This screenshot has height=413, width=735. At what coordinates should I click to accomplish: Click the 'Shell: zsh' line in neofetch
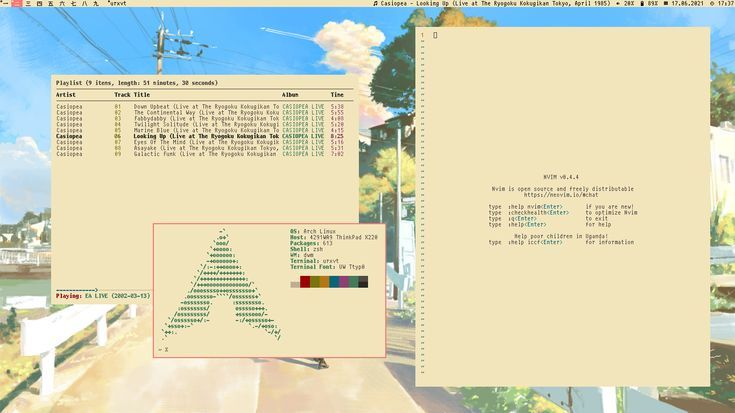(x=307, y=249)
